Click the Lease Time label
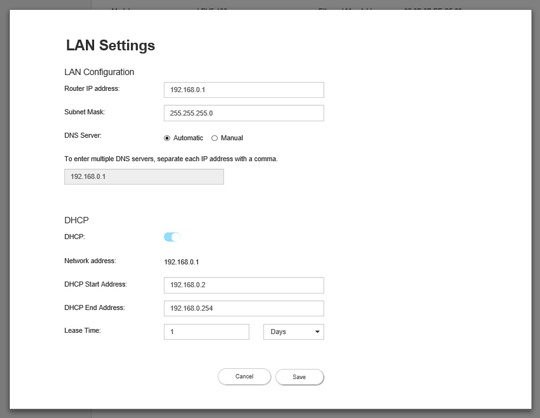 [83, 331]
